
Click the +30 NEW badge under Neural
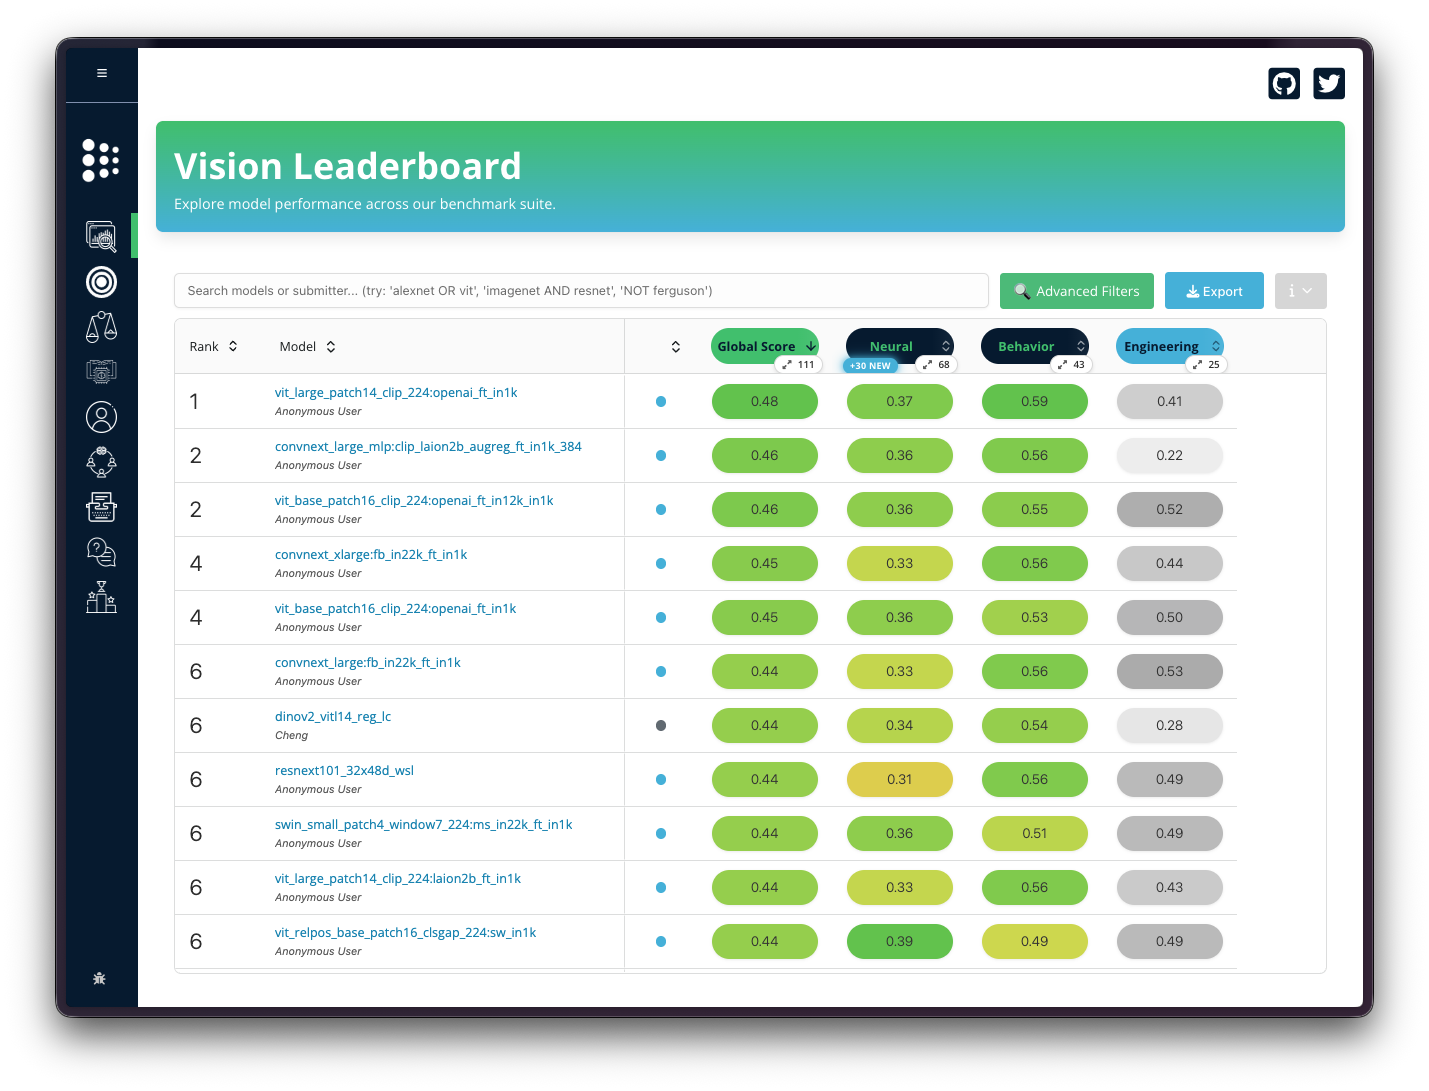pos(870,365)
